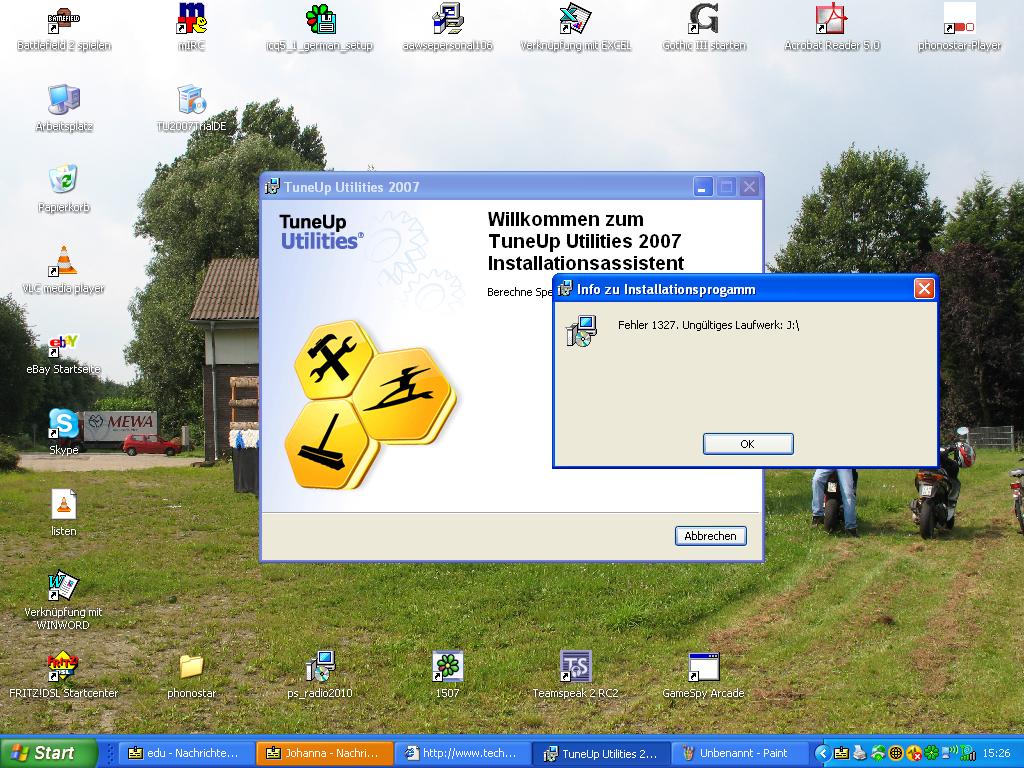1024x768 pixels.
Task: Minimize the TuneUp Utilities 2007 window
Action: click(x=703, y=187)
